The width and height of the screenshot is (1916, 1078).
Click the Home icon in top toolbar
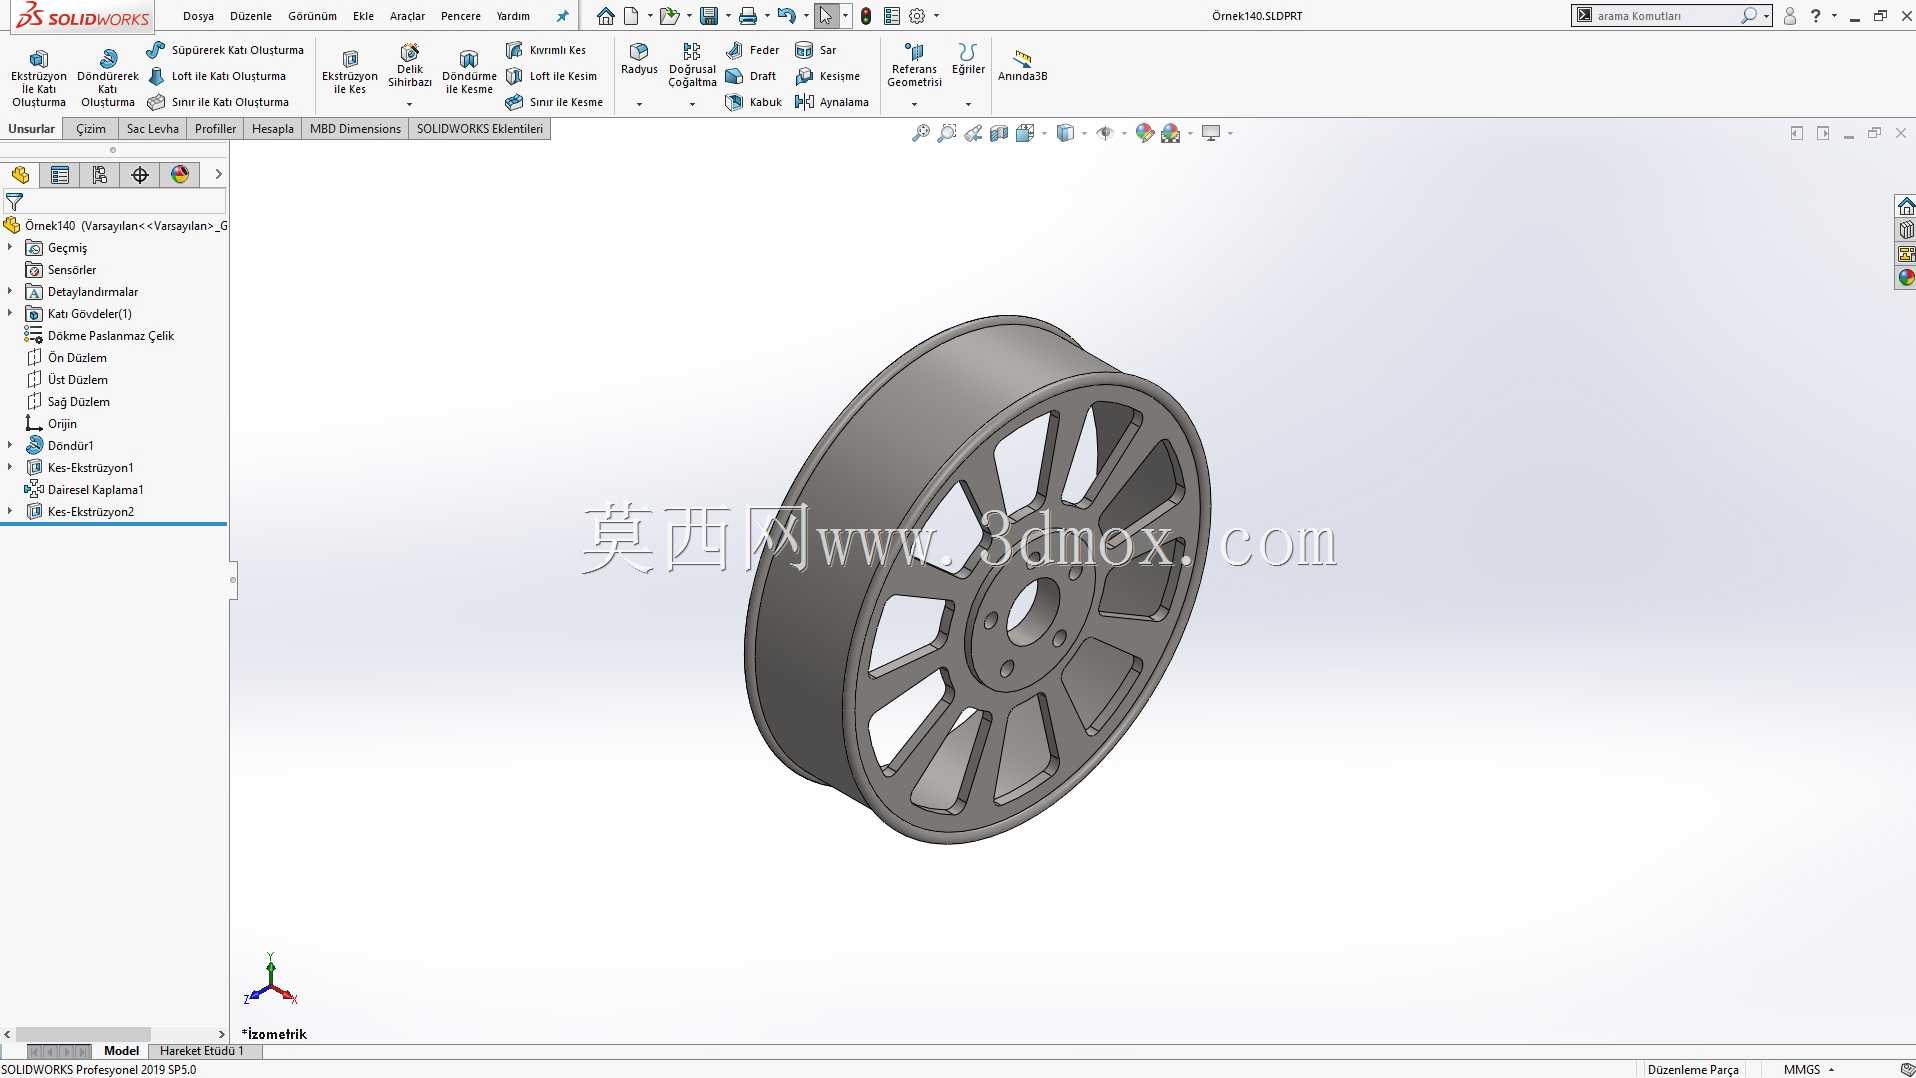[605, 16]
